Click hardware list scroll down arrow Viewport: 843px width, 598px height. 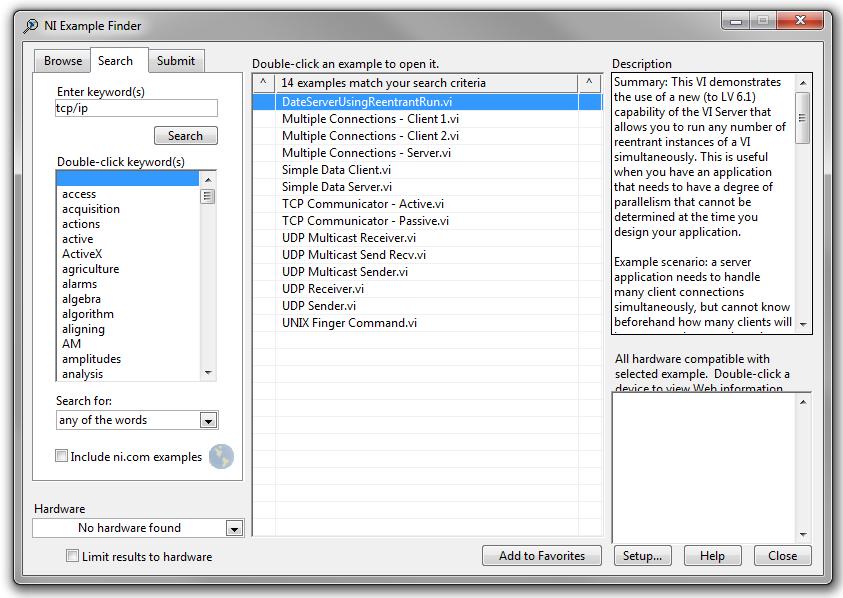coord(803,534)
